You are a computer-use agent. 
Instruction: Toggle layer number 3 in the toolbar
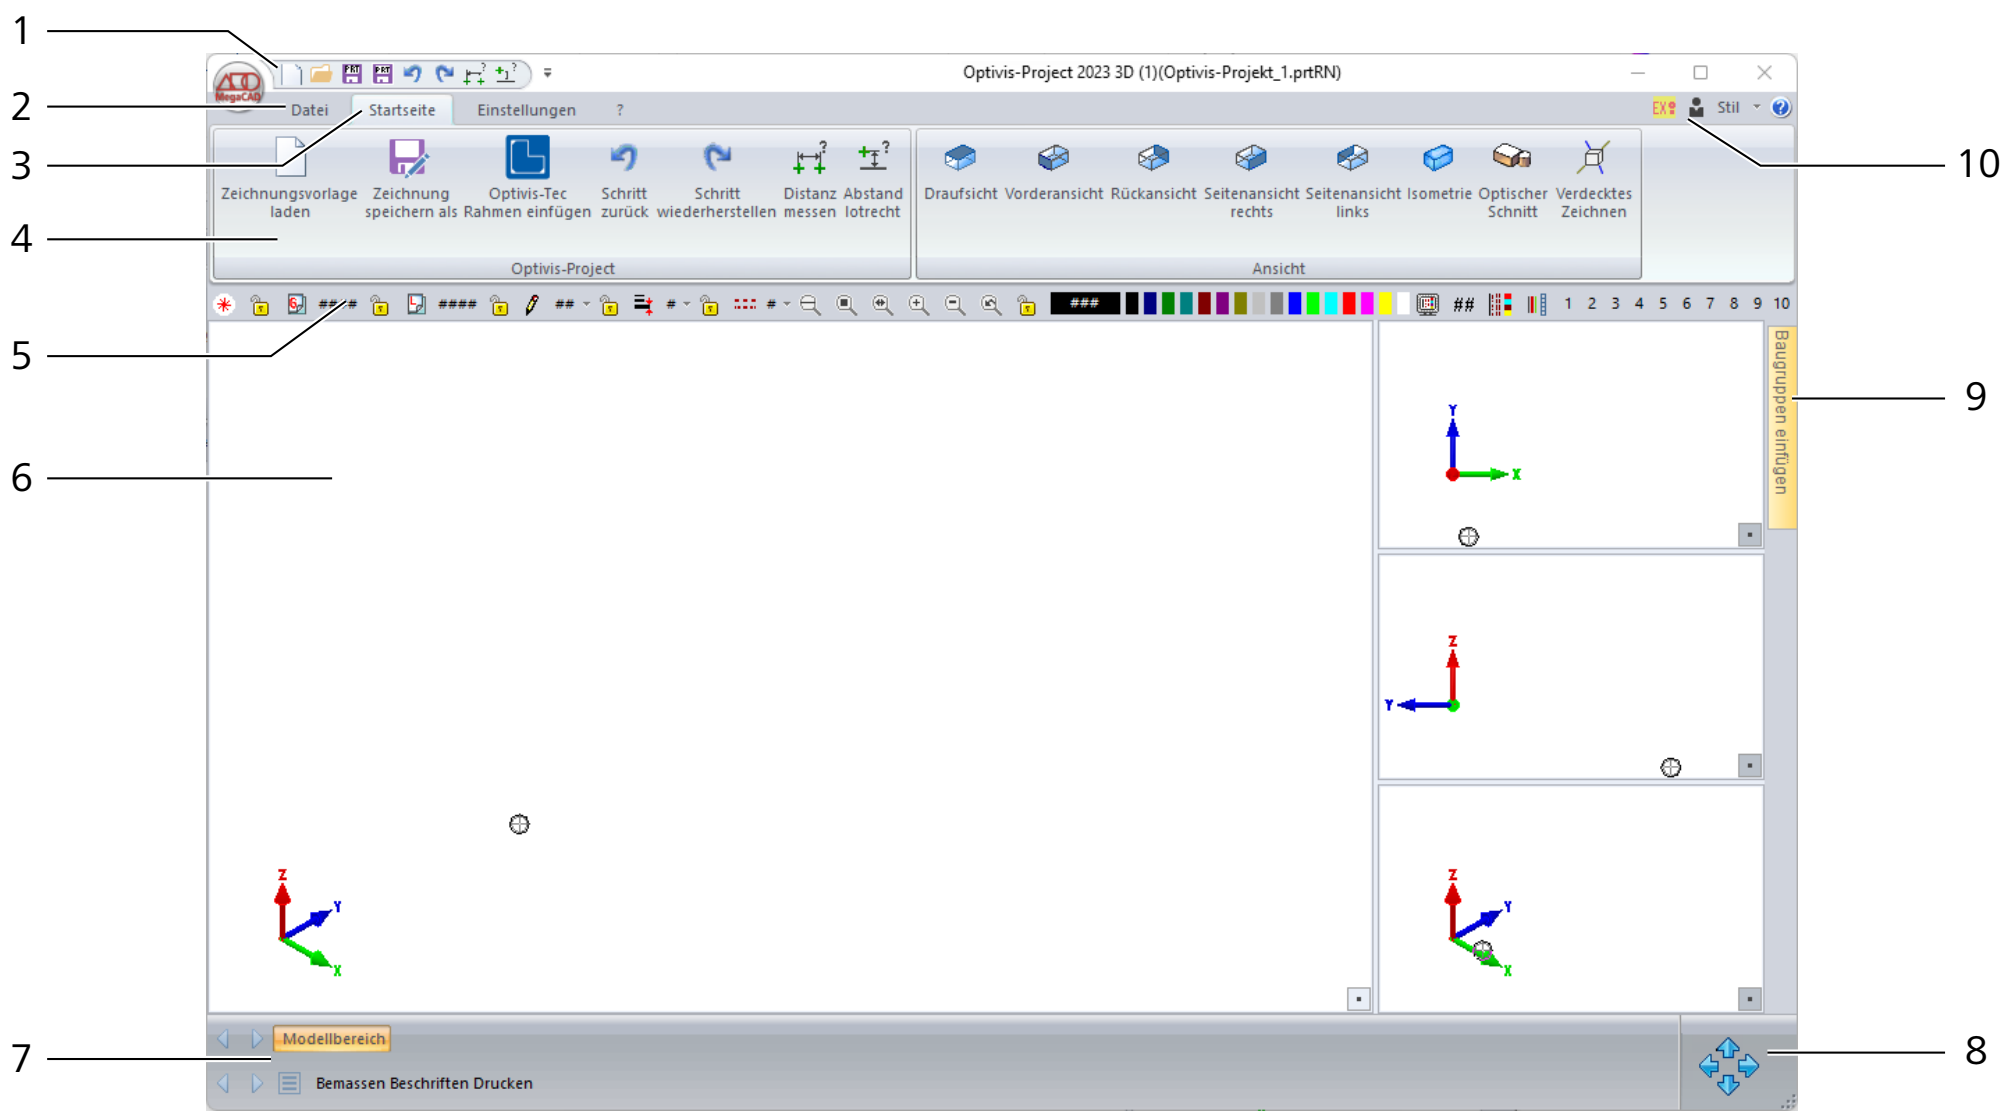1615,303
